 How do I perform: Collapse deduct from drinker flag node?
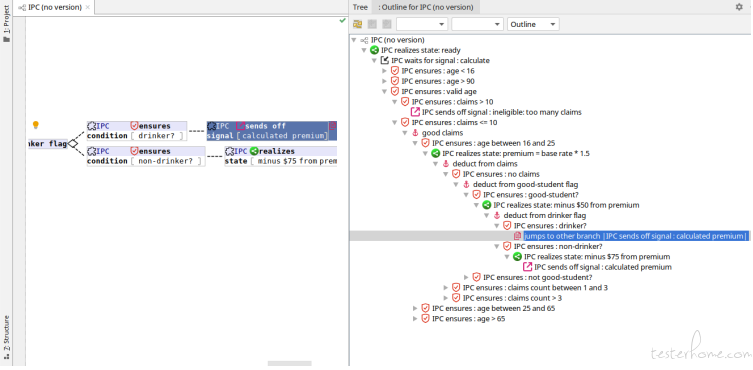[486, 215]
